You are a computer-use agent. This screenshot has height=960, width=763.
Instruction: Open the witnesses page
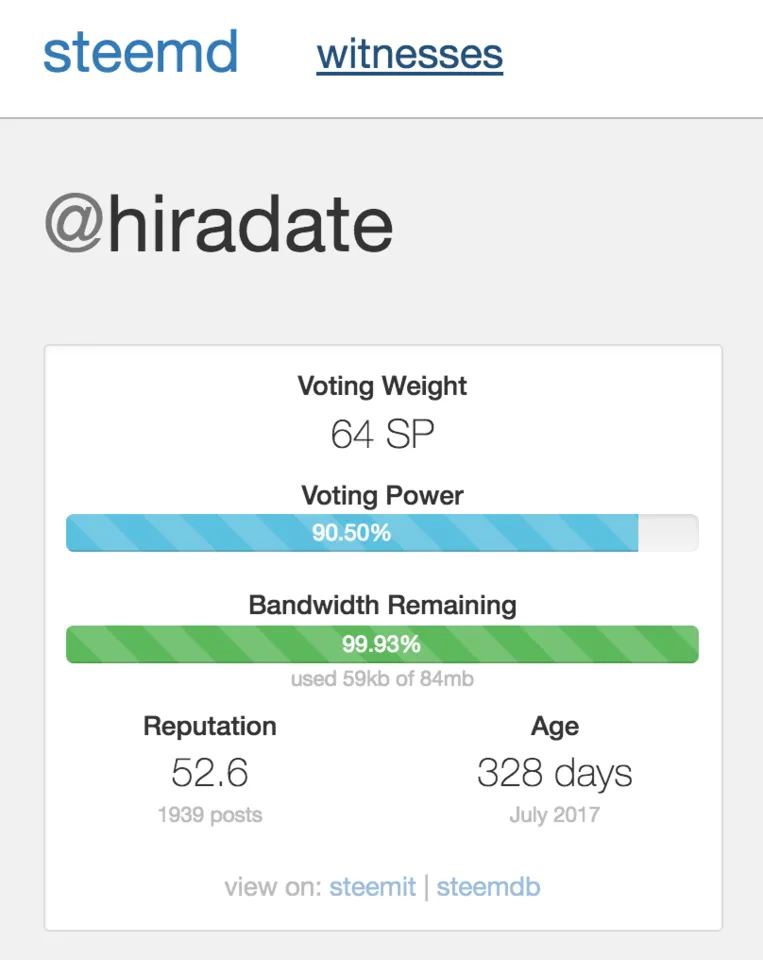click(409, 54)
